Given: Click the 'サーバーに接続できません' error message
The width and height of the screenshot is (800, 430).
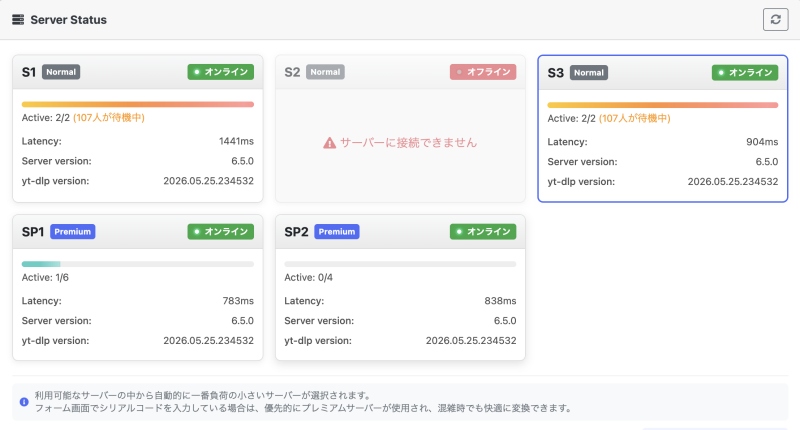Looking at the screenshot, I should [x=408, y=143].
